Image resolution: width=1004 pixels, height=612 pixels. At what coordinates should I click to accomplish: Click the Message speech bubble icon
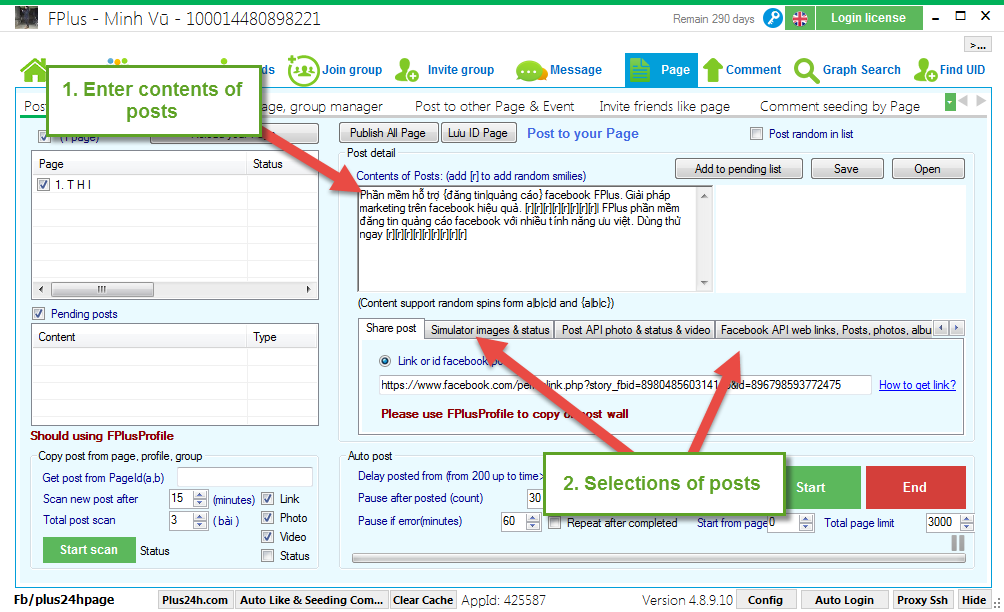[x=530, y=70]
